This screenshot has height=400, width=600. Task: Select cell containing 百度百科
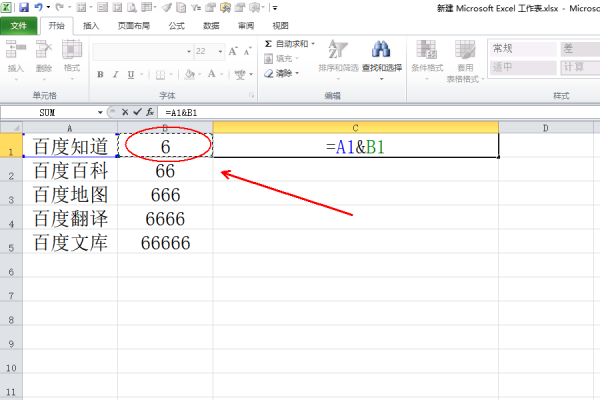(x=70, y=169)
